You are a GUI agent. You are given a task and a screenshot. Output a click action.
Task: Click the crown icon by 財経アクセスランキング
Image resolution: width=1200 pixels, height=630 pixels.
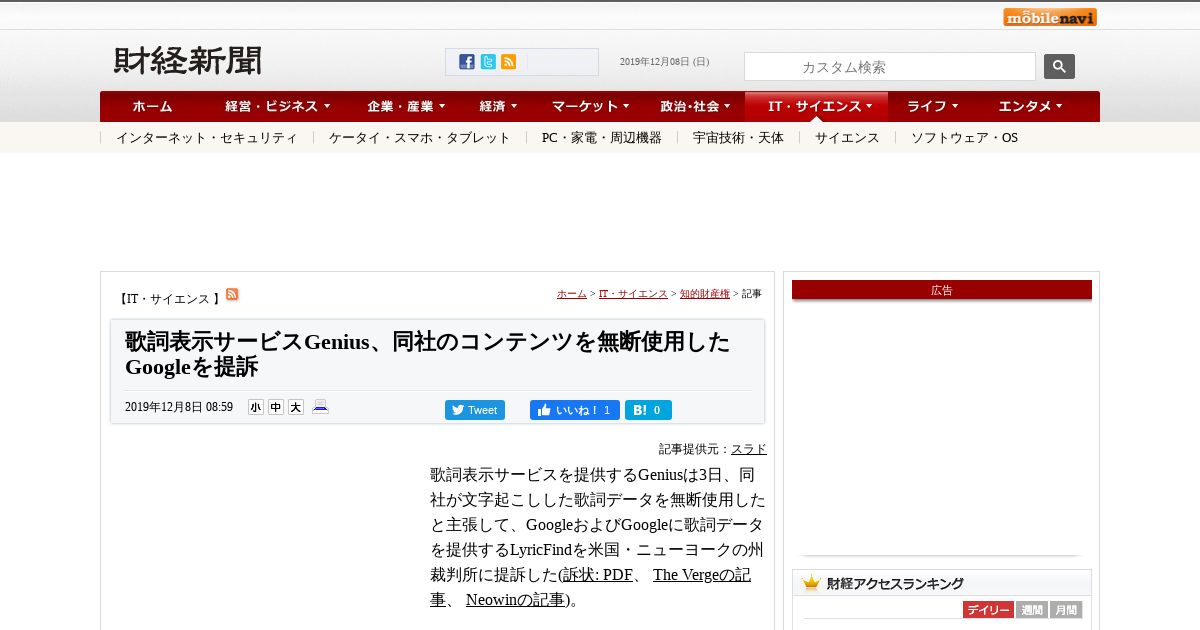point(811,583)
